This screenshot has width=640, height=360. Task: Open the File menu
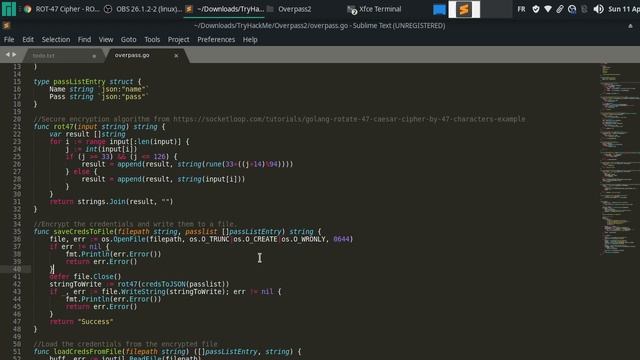pos(9,40)
